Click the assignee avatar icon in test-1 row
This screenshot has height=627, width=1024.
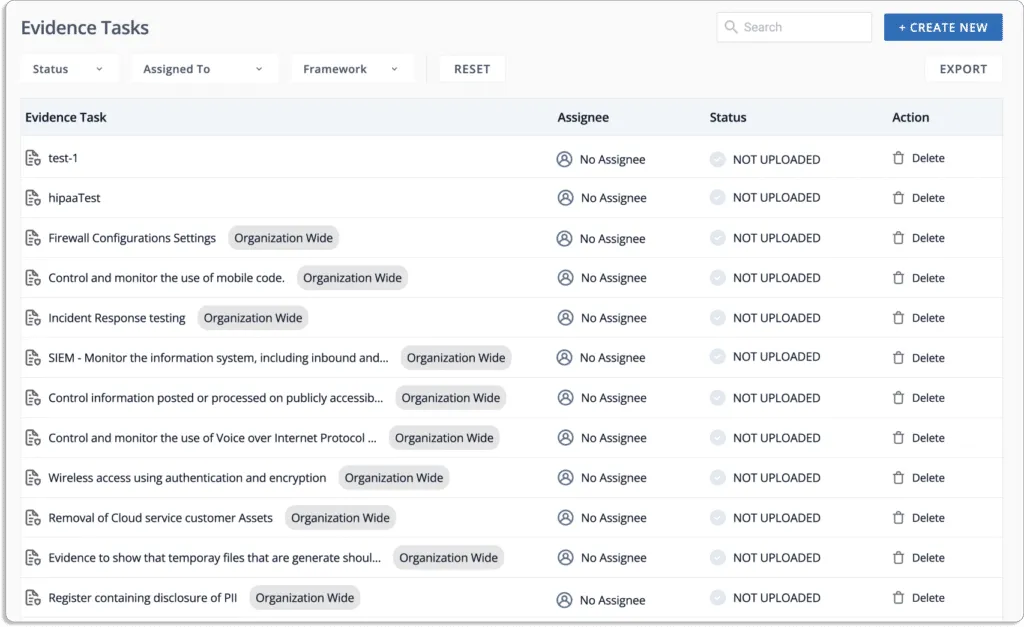click(x=564, y=159)
